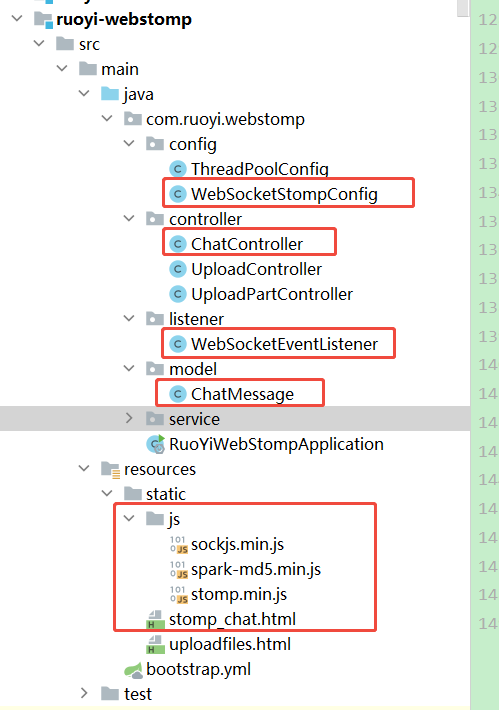Collapse the src folder node

click(x=39, y=43)
